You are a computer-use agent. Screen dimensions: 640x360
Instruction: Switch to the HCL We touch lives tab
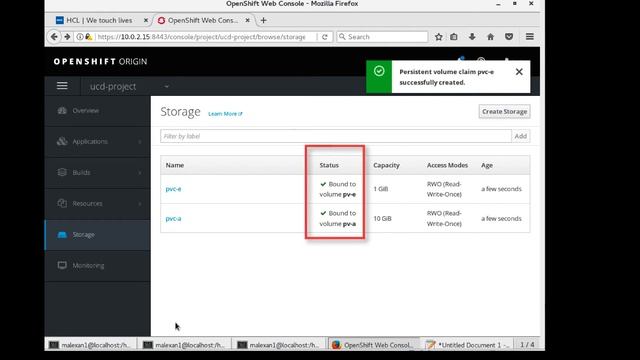(100, 20)
